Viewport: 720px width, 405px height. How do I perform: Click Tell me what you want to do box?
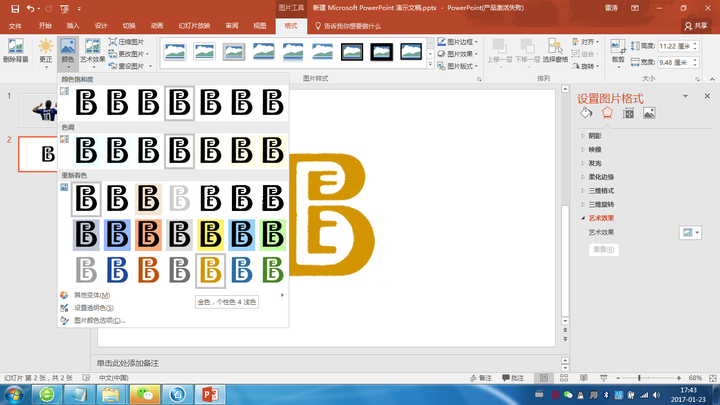(x=348, y=26)
